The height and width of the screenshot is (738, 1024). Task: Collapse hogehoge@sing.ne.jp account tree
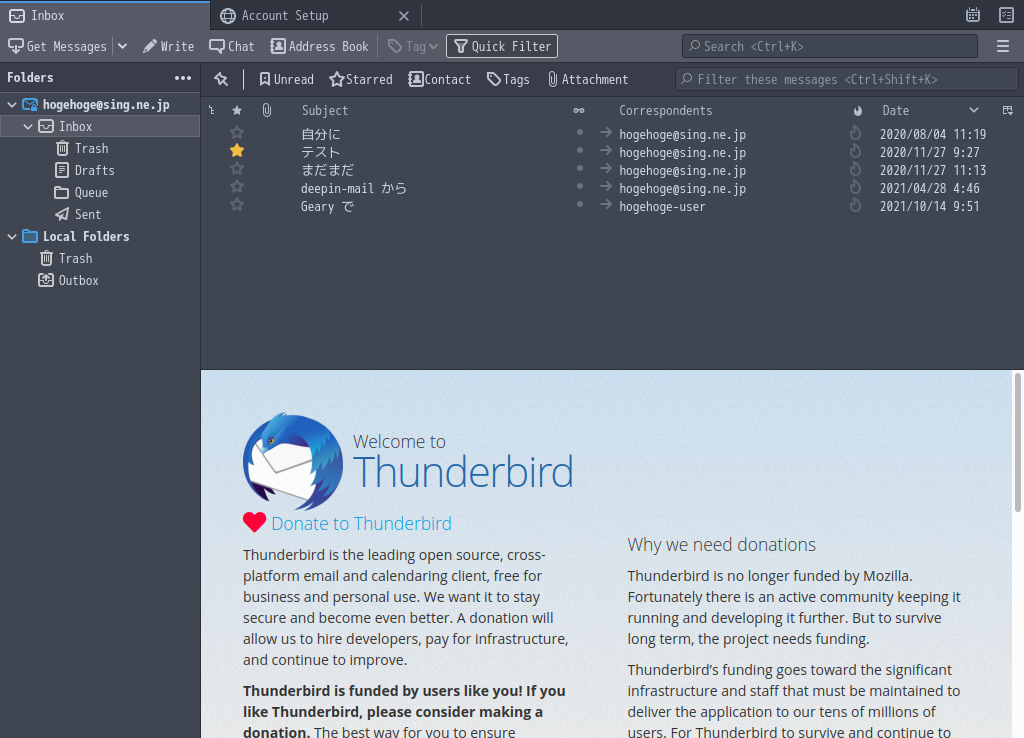[x=12, y=104]
